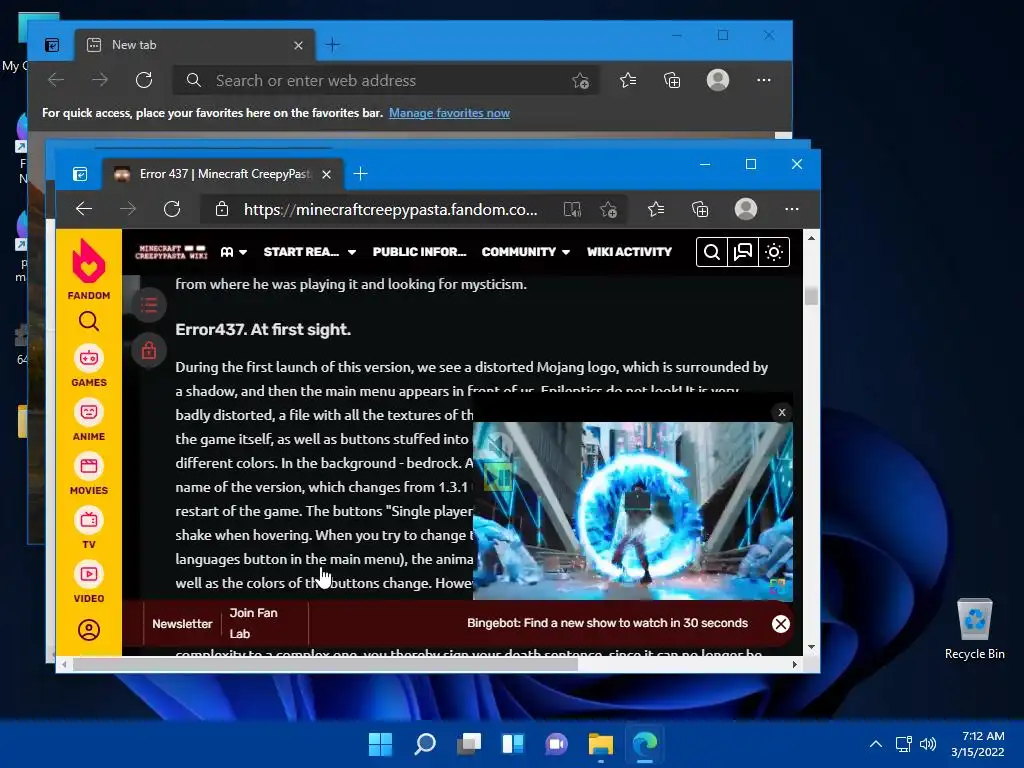Screen dimensions: 1024x768
Task: Click the horizontal scrollbar of the front window
Action: tap(325, 664)
